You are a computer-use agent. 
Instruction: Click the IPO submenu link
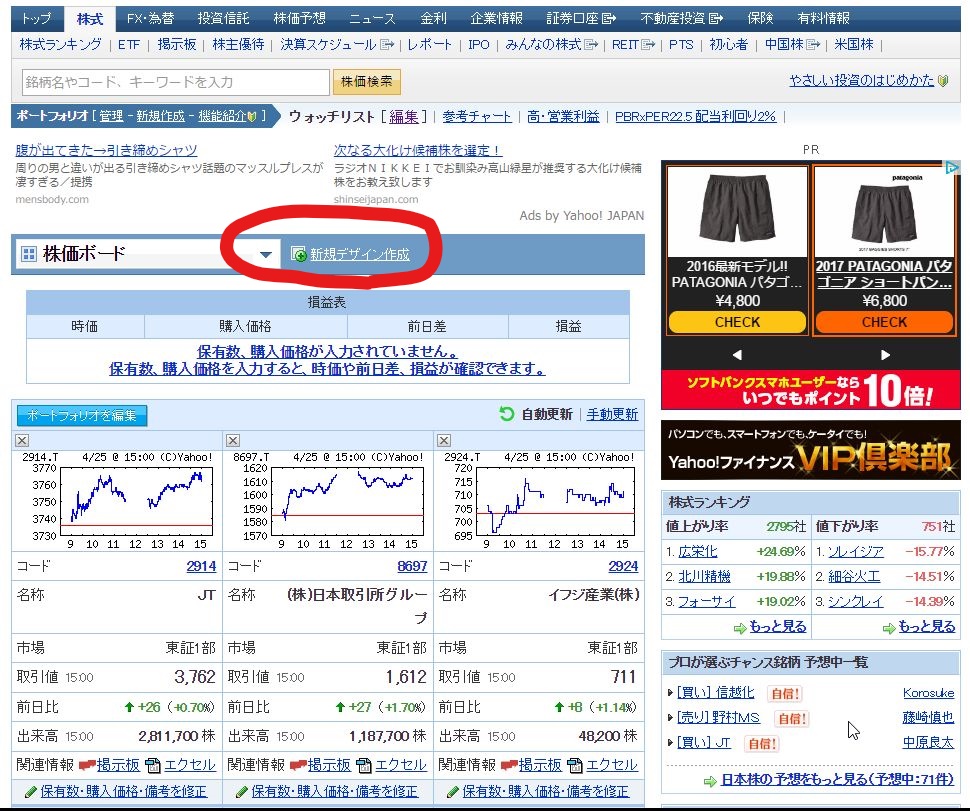click(479, 45)
